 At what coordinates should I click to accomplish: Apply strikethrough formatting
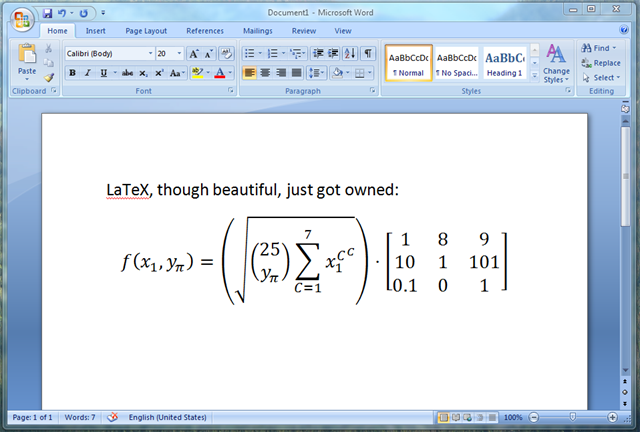coord(127,73)
